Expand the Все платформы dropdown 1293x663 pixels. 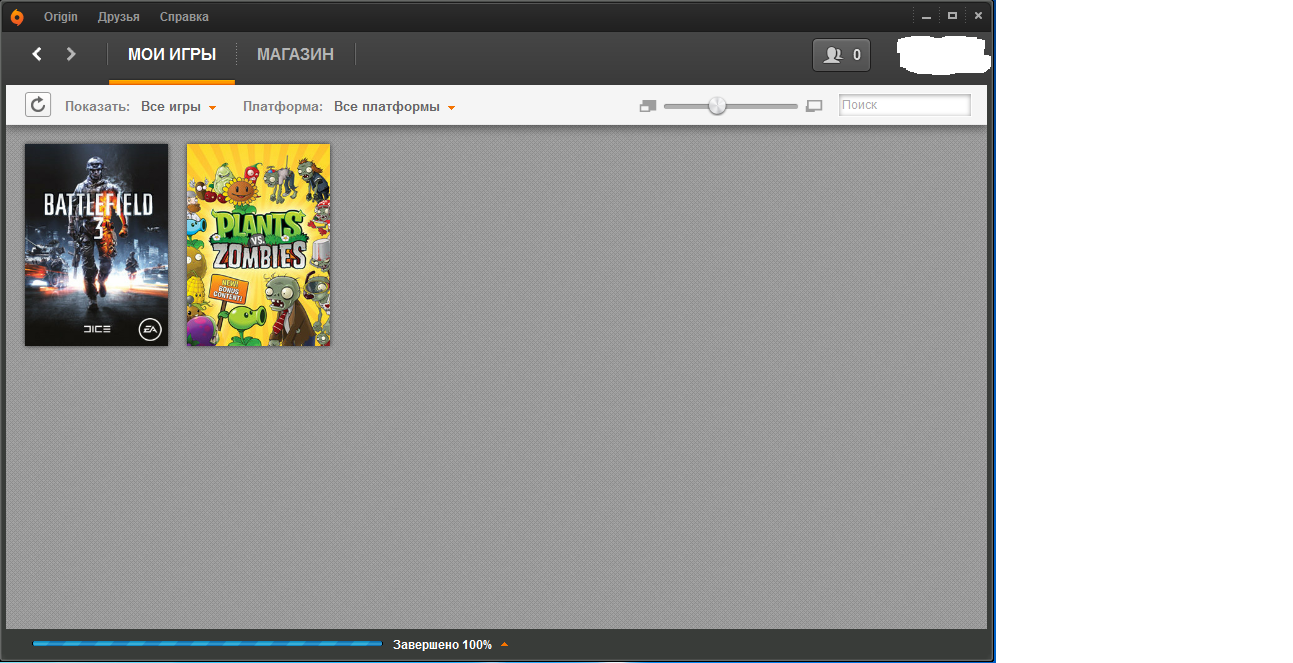coord(395,107)
